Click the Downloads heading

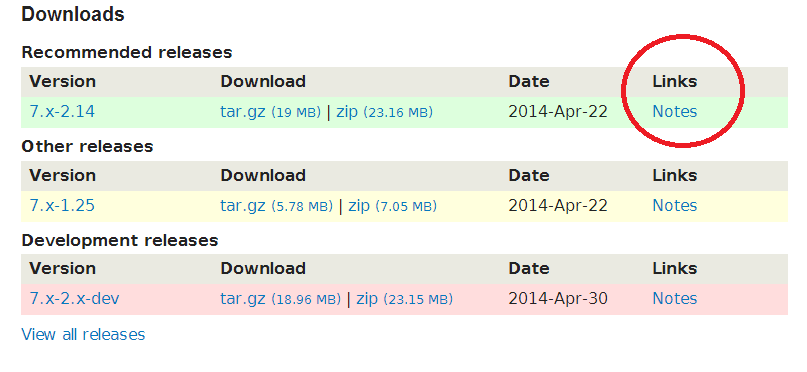[73, 14]
